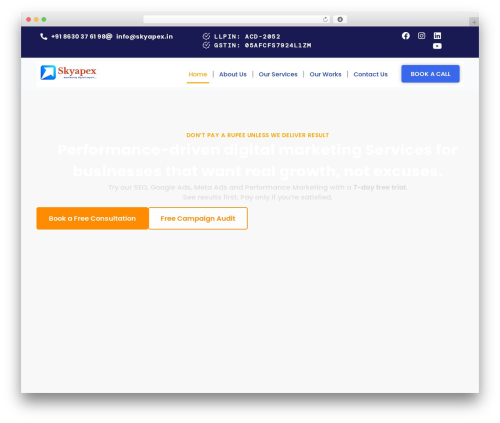
Task: Open the Contact Us menu item
Action: pos(370,74)
